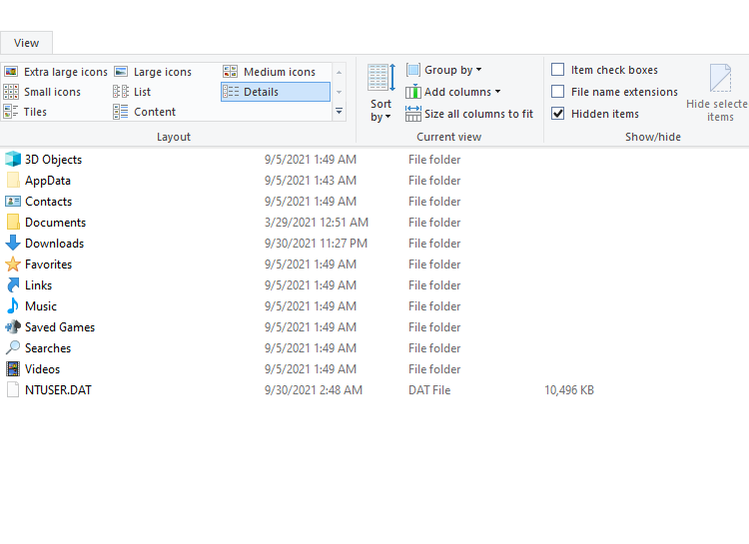Open the Add columns dropdown
Screen dimensions: 749x544
(453, 92)
